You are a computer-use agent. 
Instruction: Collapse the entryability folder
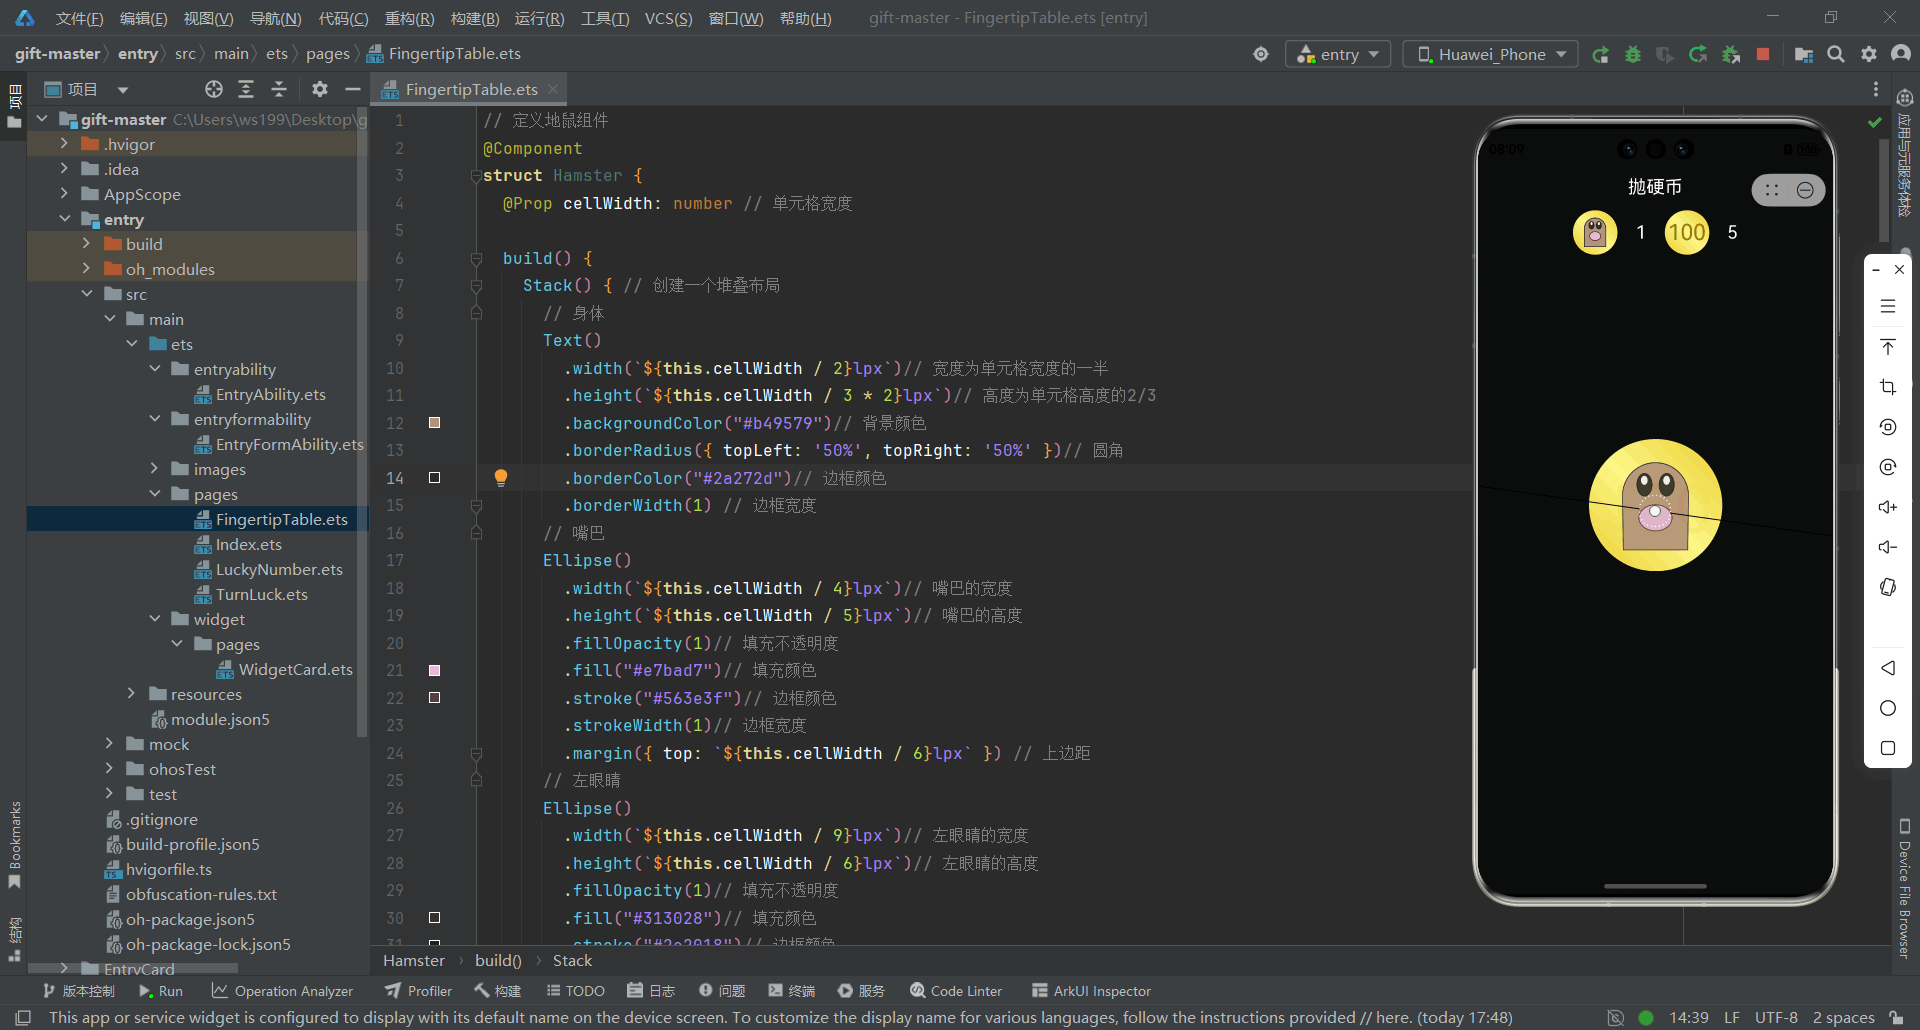pyautogui.click(x=154, y=369)
